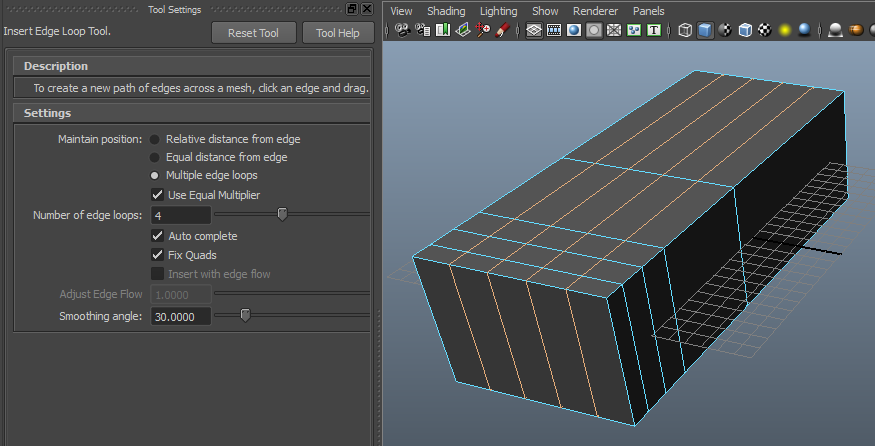
Task: Enable the Wireframe cube icon
Action: tap(685, 30)
